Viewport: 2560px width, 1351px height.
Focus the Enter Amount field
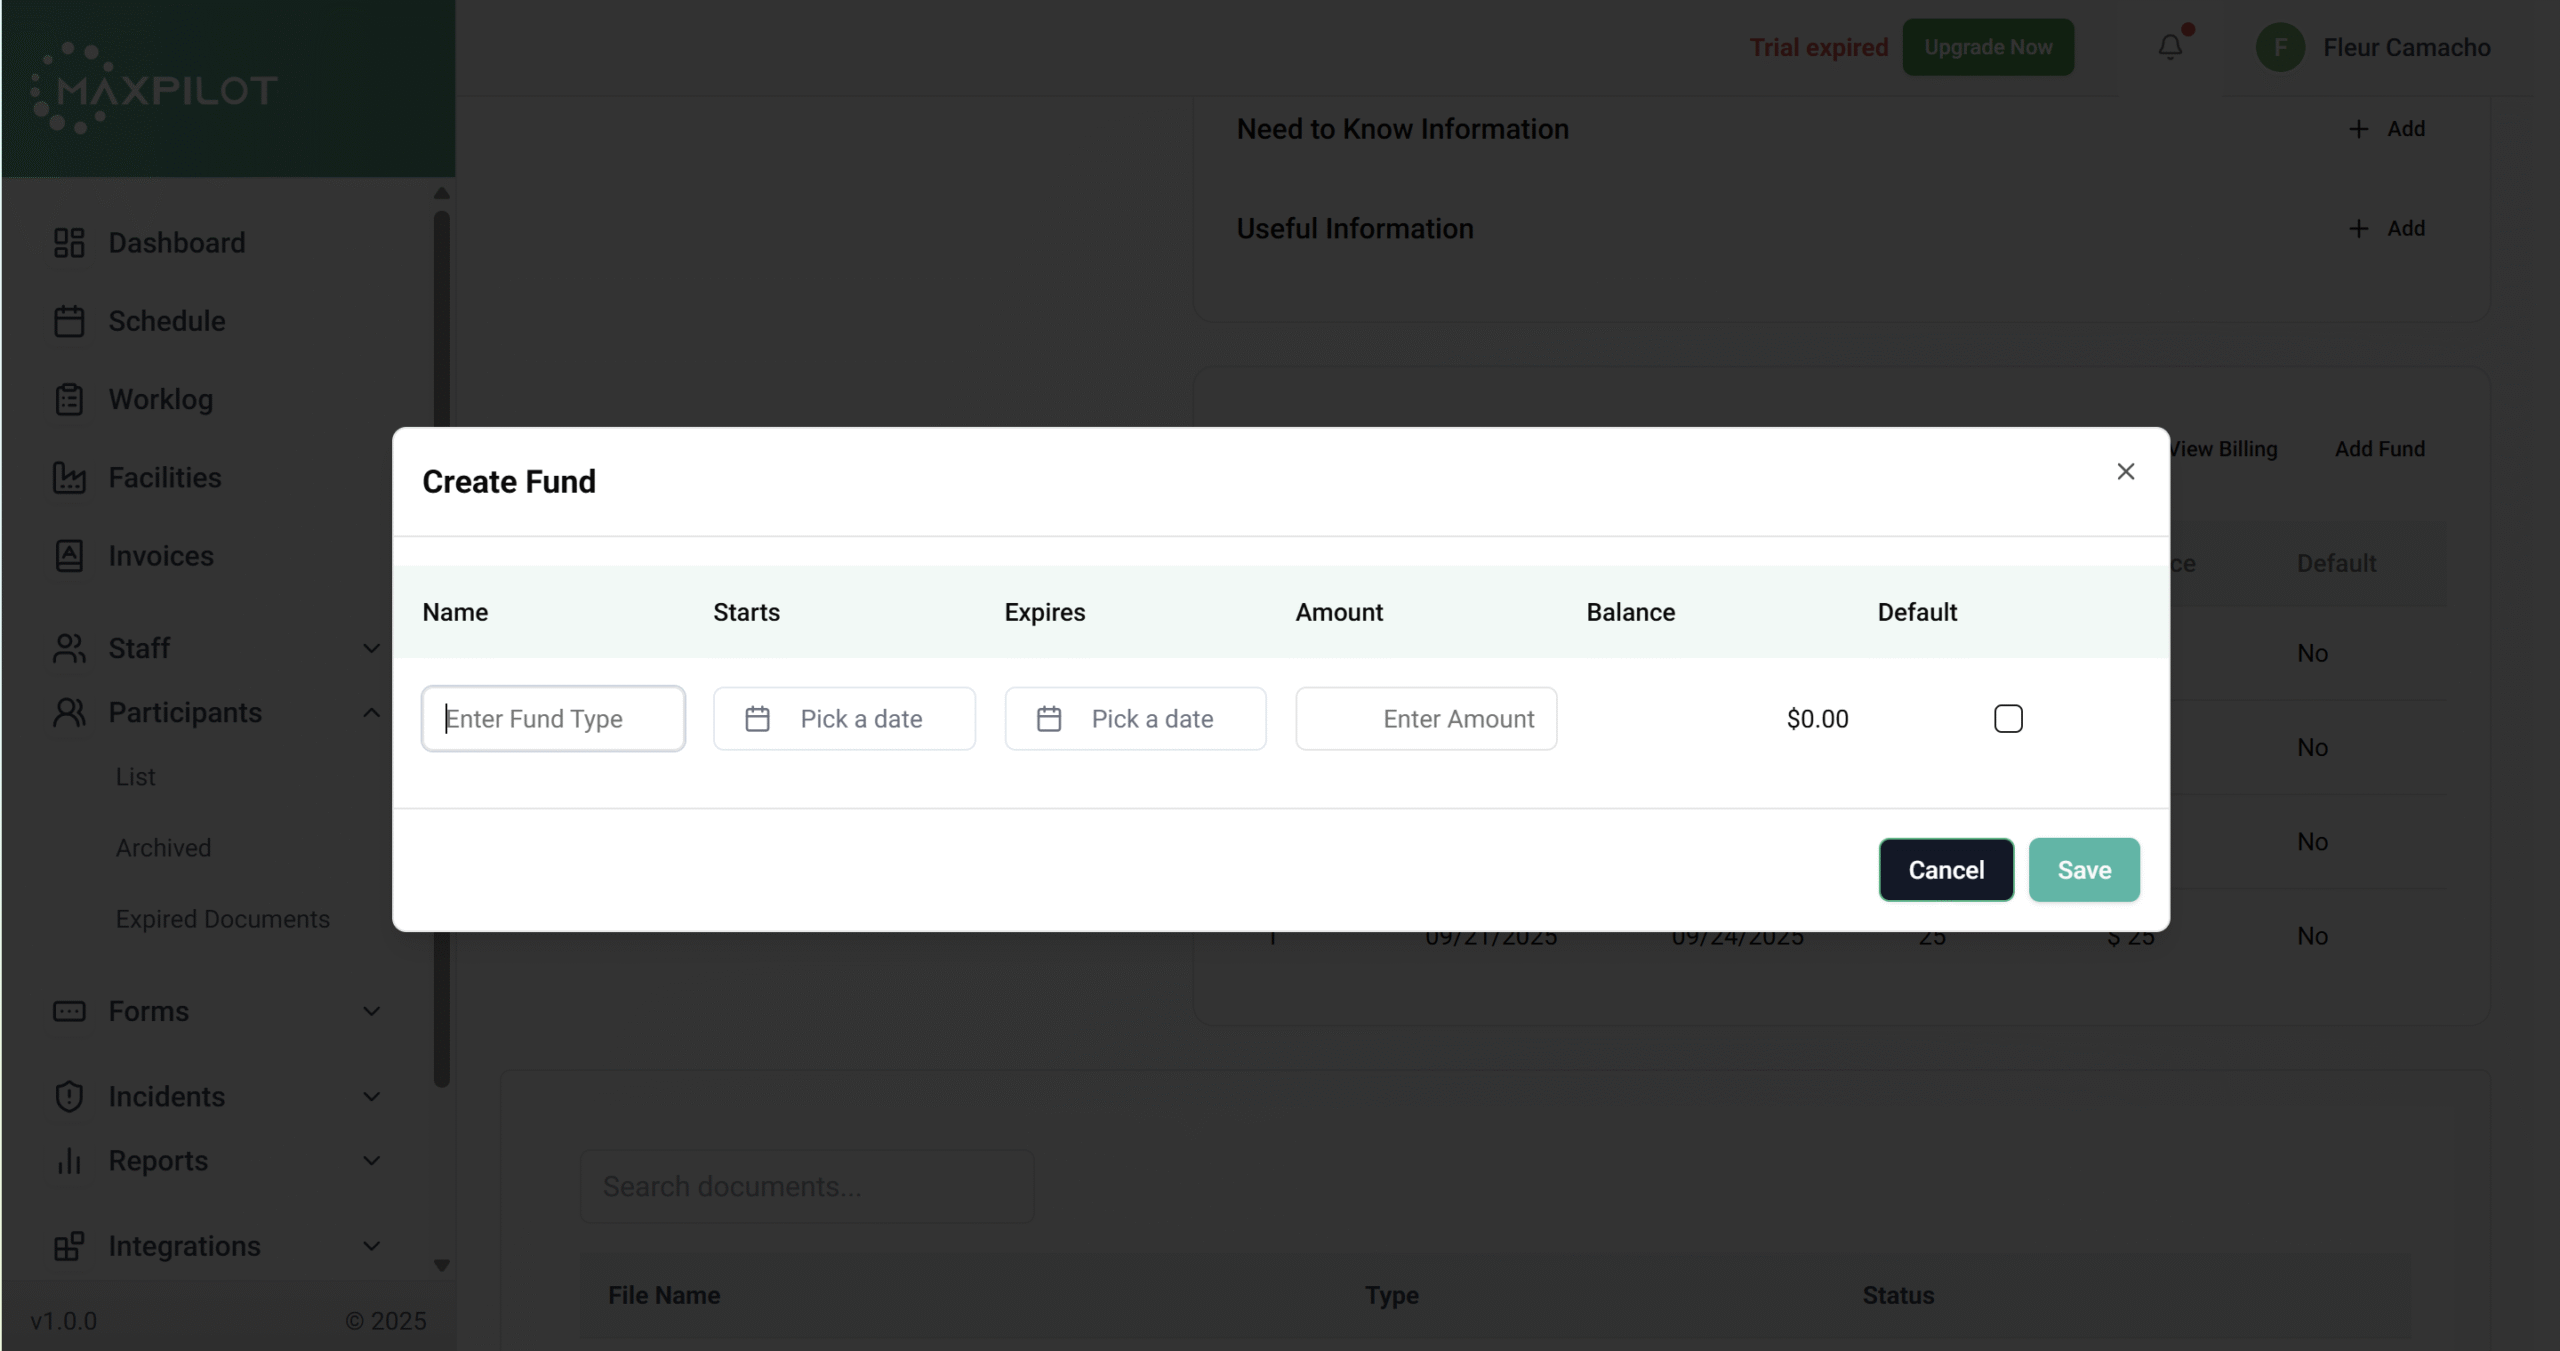pyautogui.click(x=1426, y=719)
